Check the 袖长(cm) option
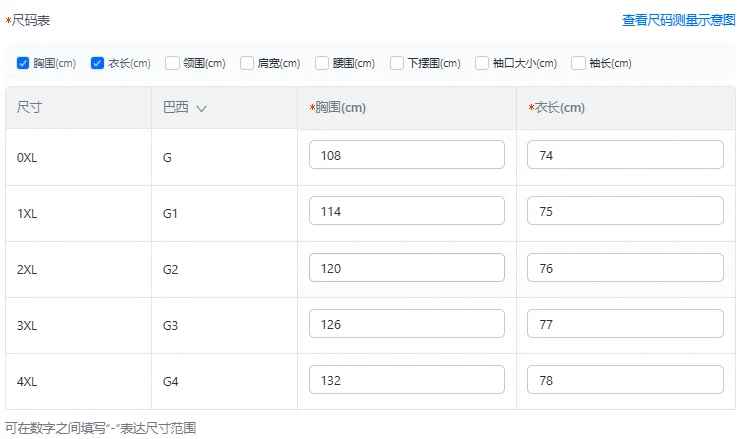 (578, 63)
